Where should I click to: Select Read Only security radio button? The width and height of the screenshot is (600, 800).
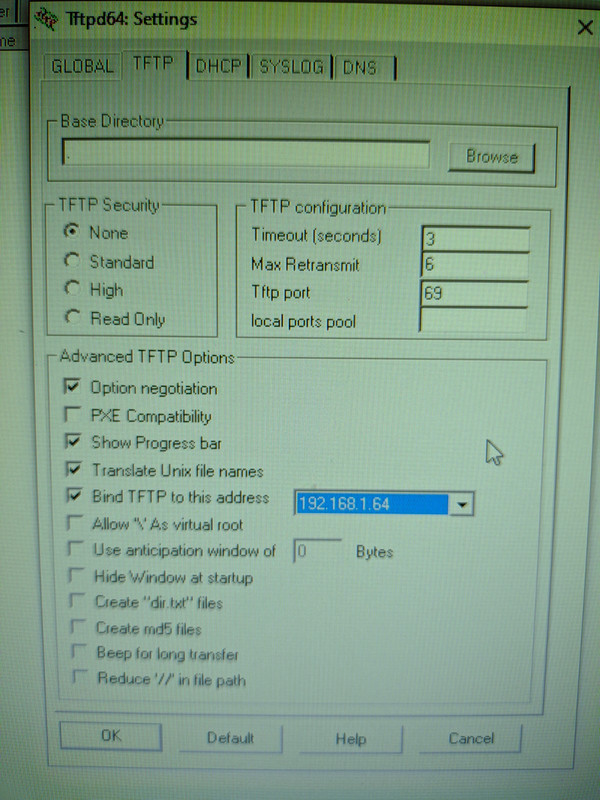click(72, 317)
